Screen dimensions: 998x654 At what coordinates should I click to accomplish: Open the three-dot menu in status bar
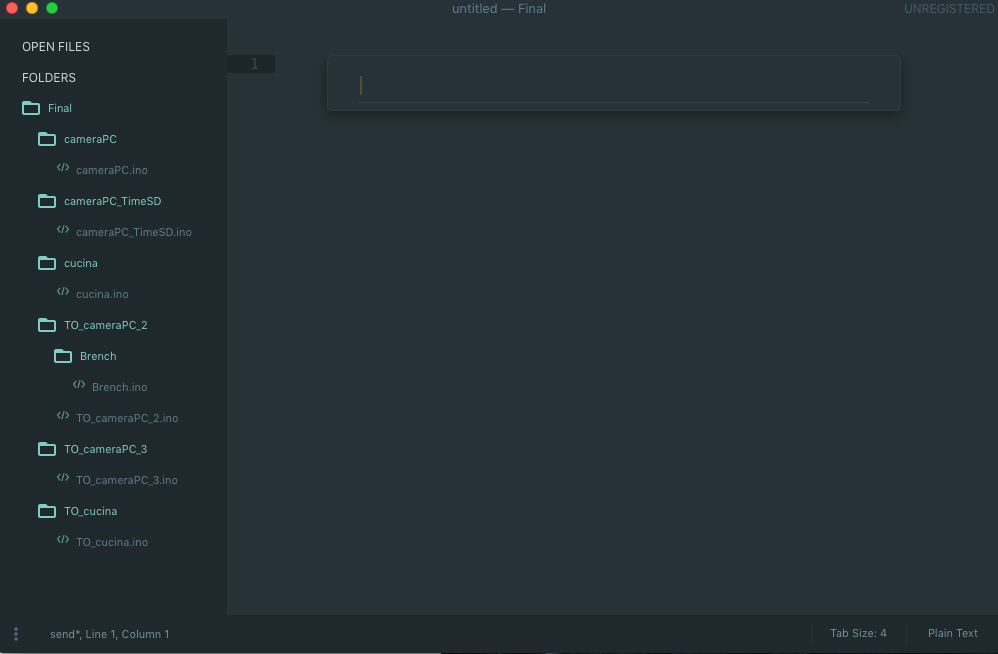click(x=16, y=634)
